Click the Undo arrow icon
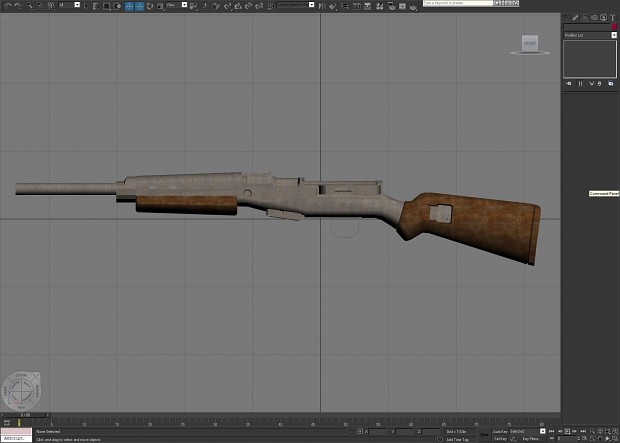Viewport: 620px width, 443px height. click(x=7, y=6)
